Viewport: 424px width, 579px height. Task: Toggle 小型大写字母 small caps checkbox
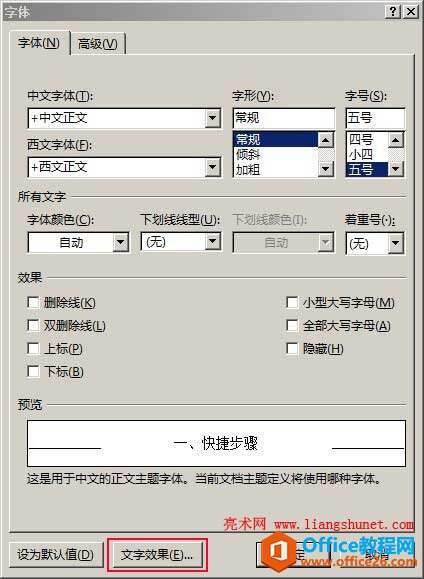pyautogui.click(x=292, y=303)
